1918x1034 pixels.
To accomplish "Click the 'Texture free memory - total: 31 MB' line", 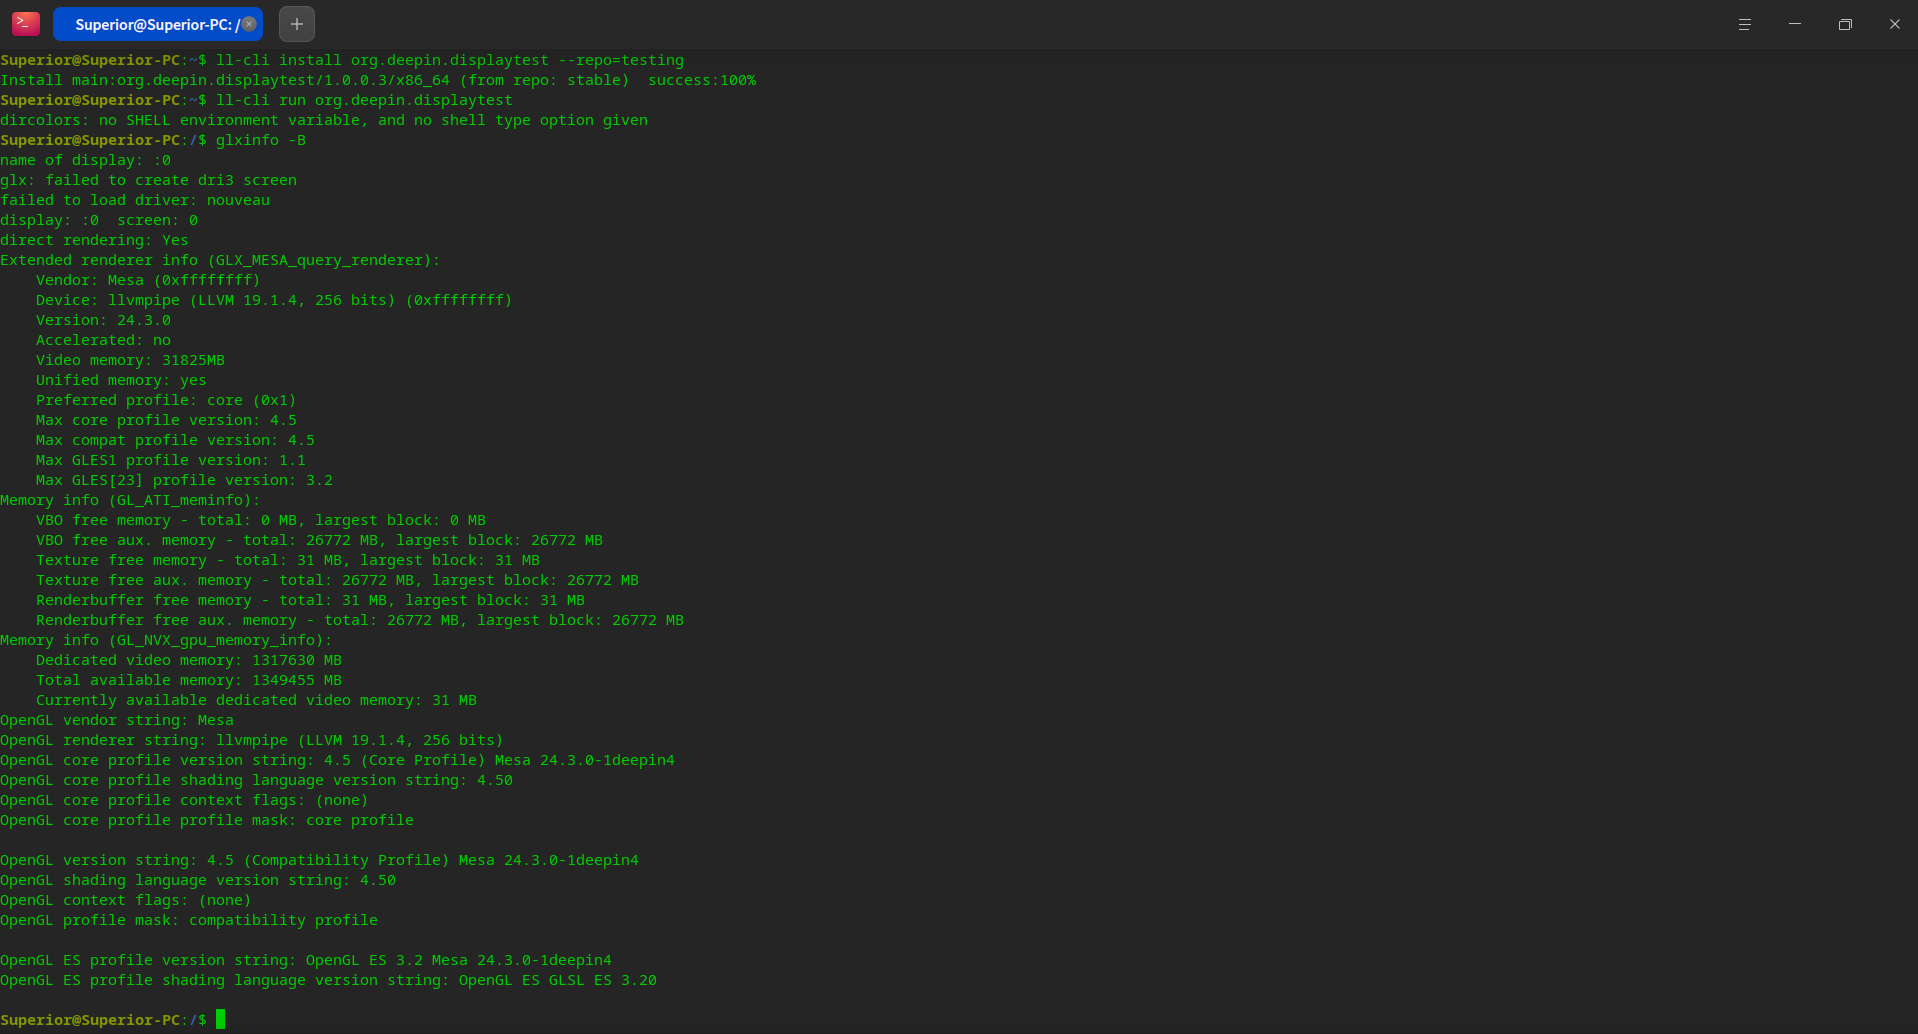I will click(x=288, y=560).
